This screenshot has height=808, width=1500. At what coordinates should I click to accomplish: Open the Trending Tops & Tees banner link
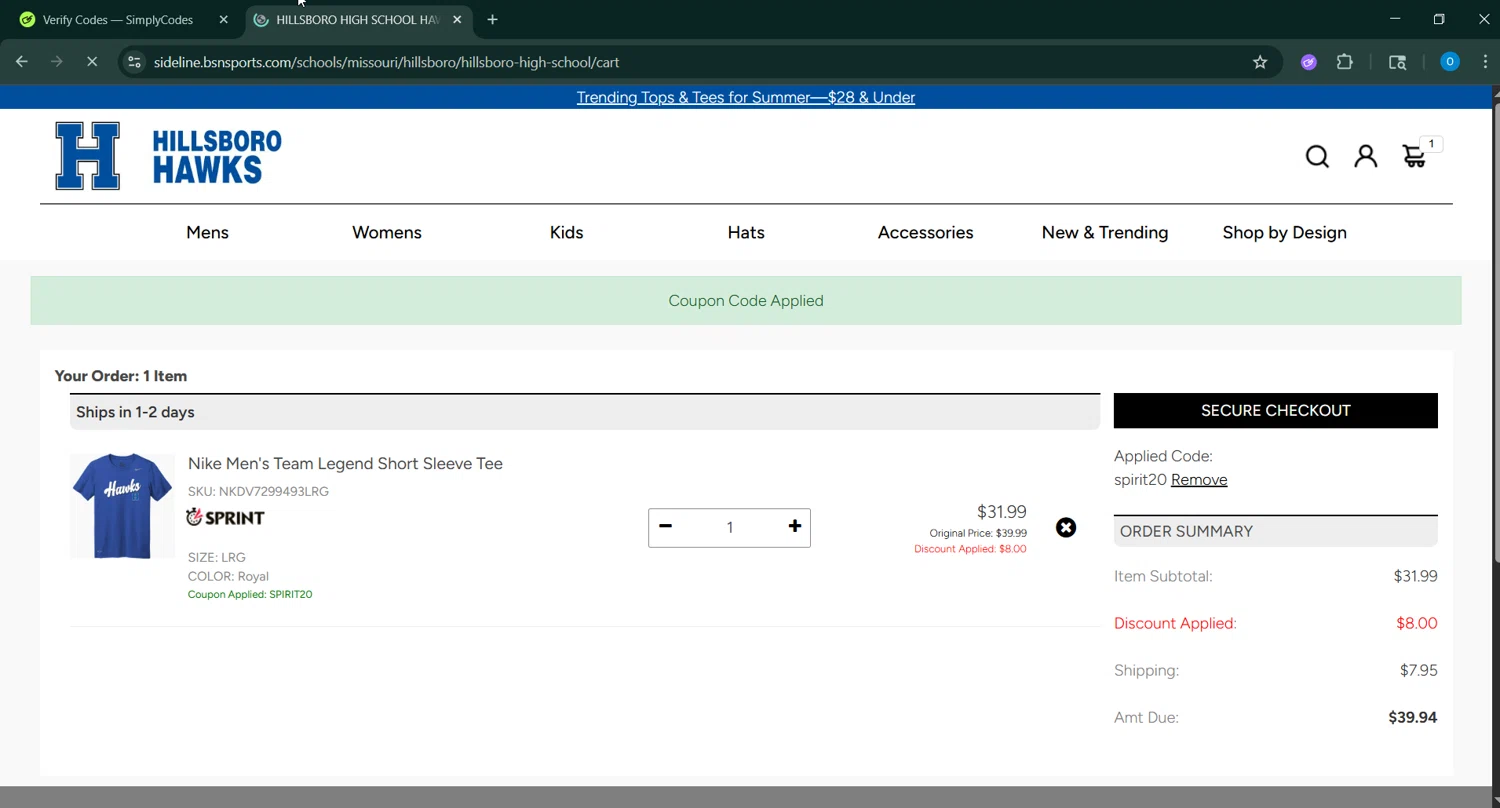coord(745,97)
